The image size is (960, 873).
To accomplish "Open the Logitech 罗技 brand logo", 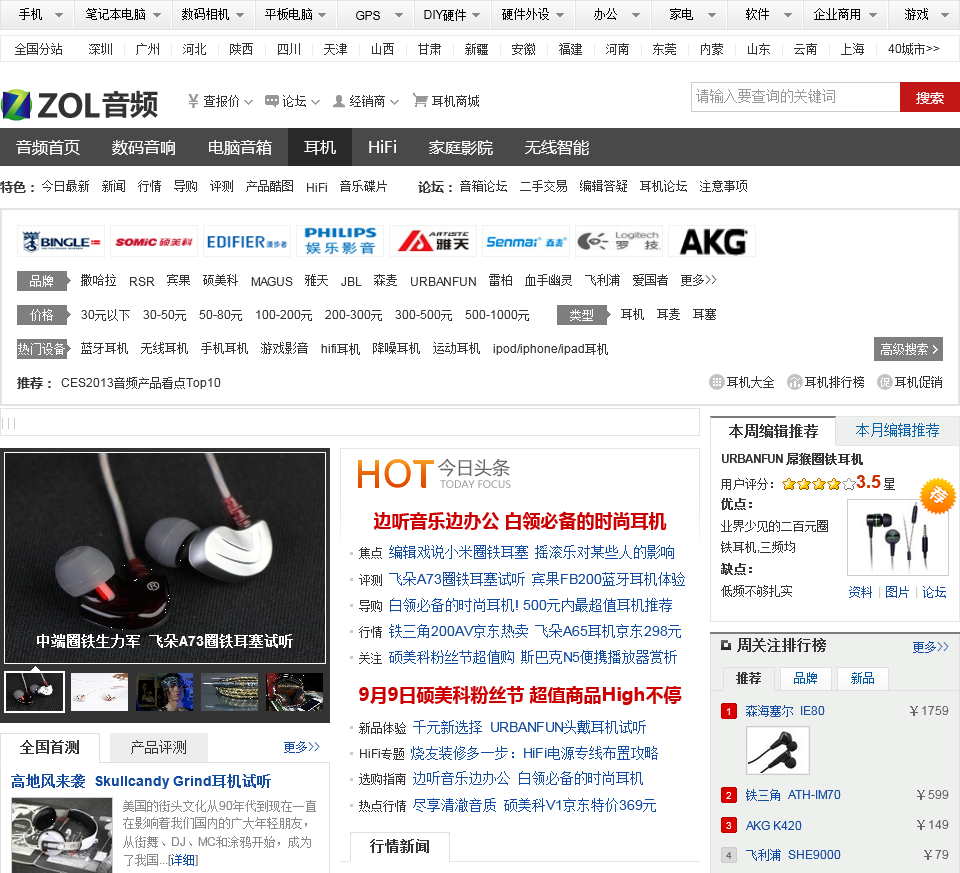I will tap(619, 242).
